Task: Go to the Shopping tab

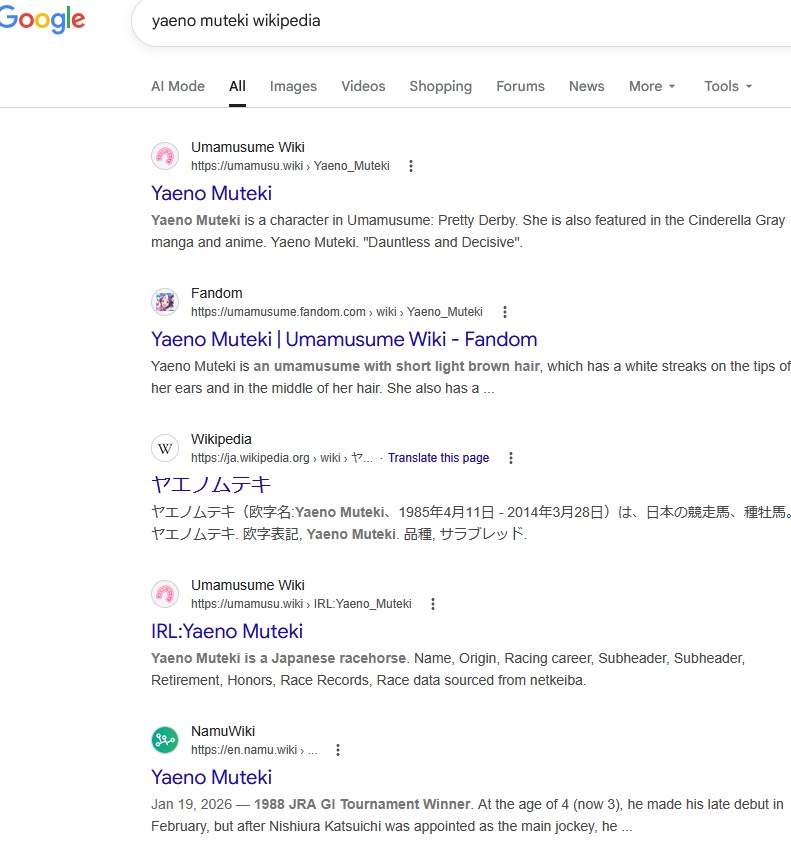Action: pos(440,86)
